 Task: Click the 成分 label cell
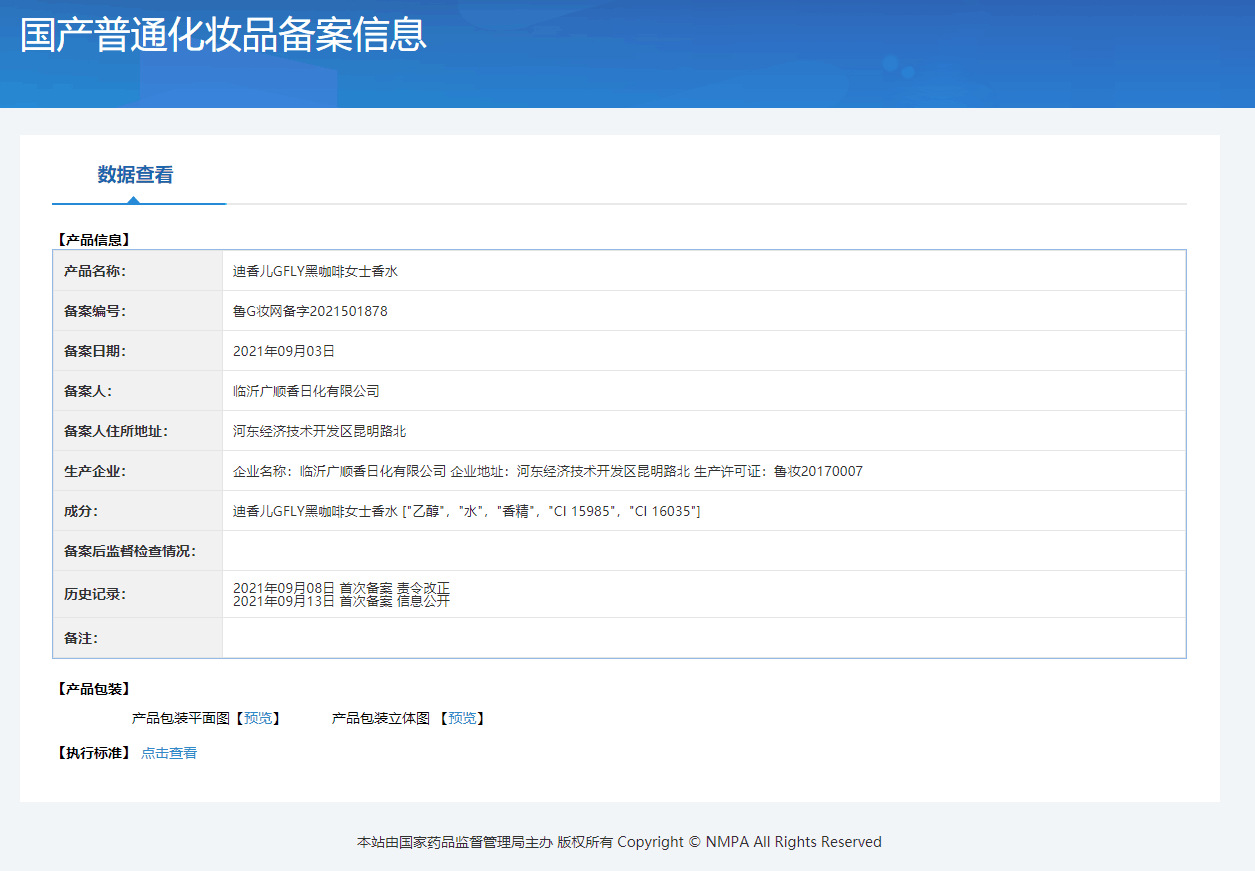pyautogui.click(x=138, y=511)
